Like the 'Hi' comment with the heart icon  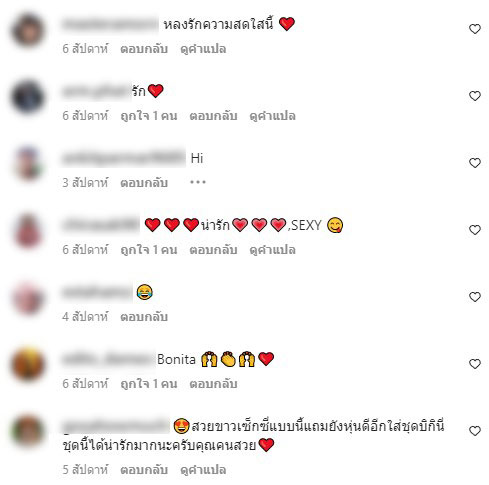click(x=475, y=163)
